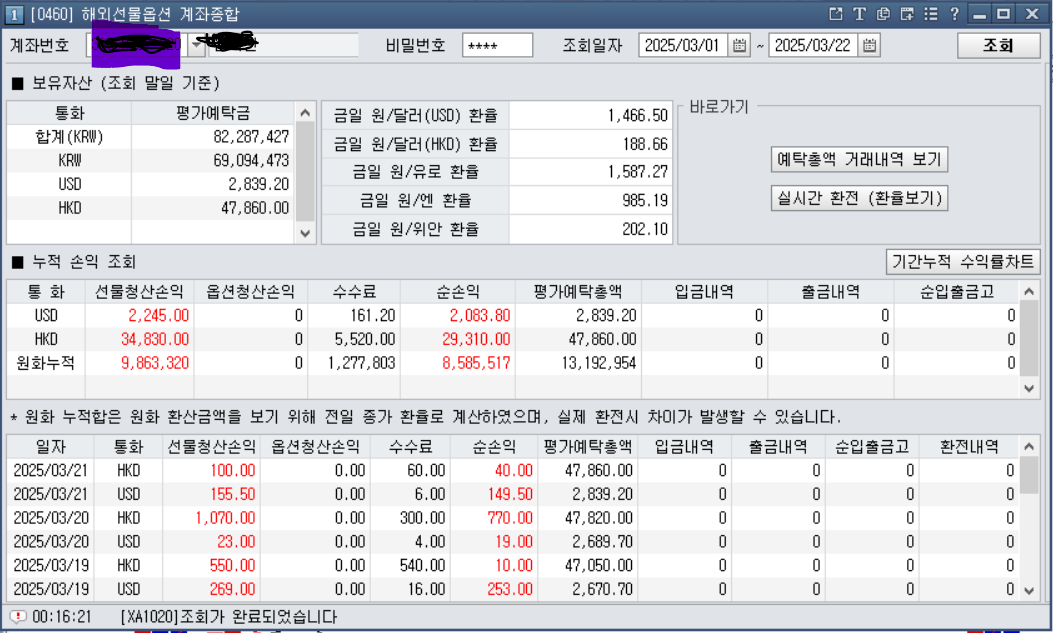This screenshot has width=1053, height=633.
Task: Click the yuan exchange rate 202.10
Action: [x=645, y=229]
